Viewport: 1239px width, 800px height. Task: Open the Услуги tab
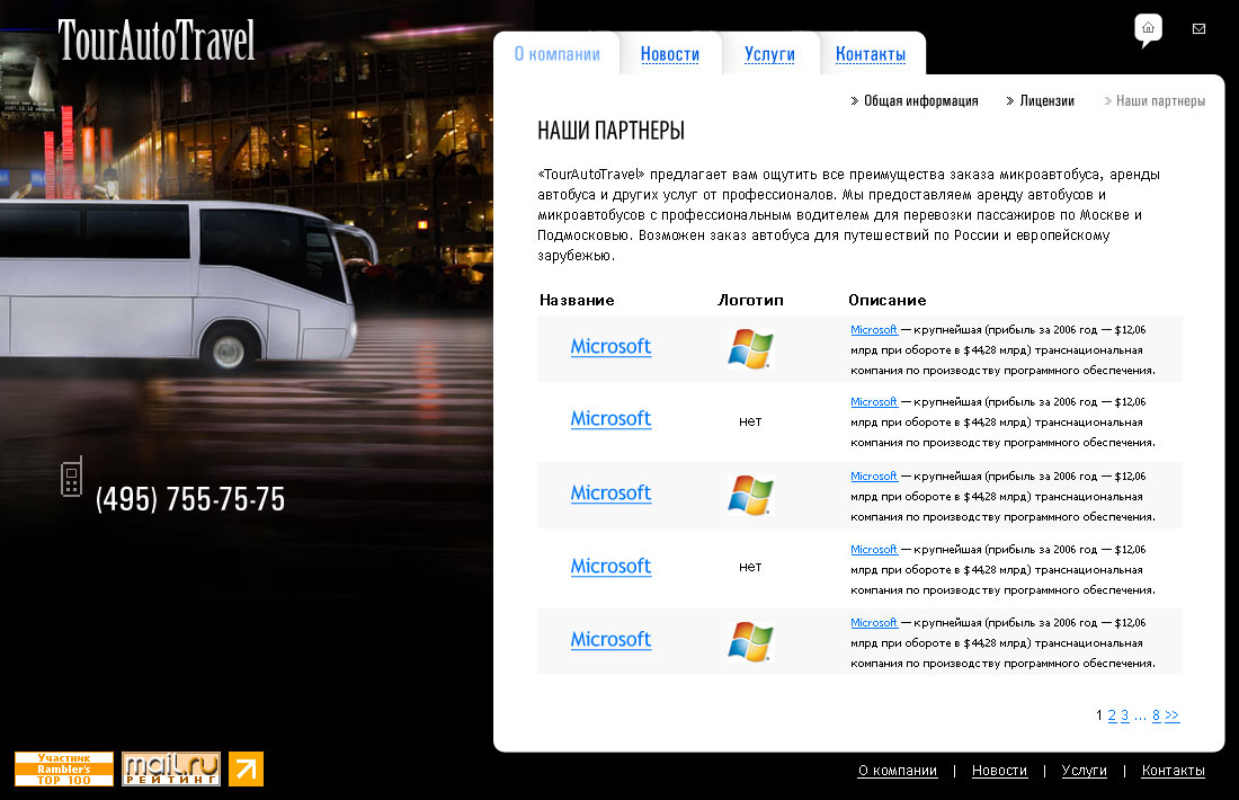tap(769, 54)
